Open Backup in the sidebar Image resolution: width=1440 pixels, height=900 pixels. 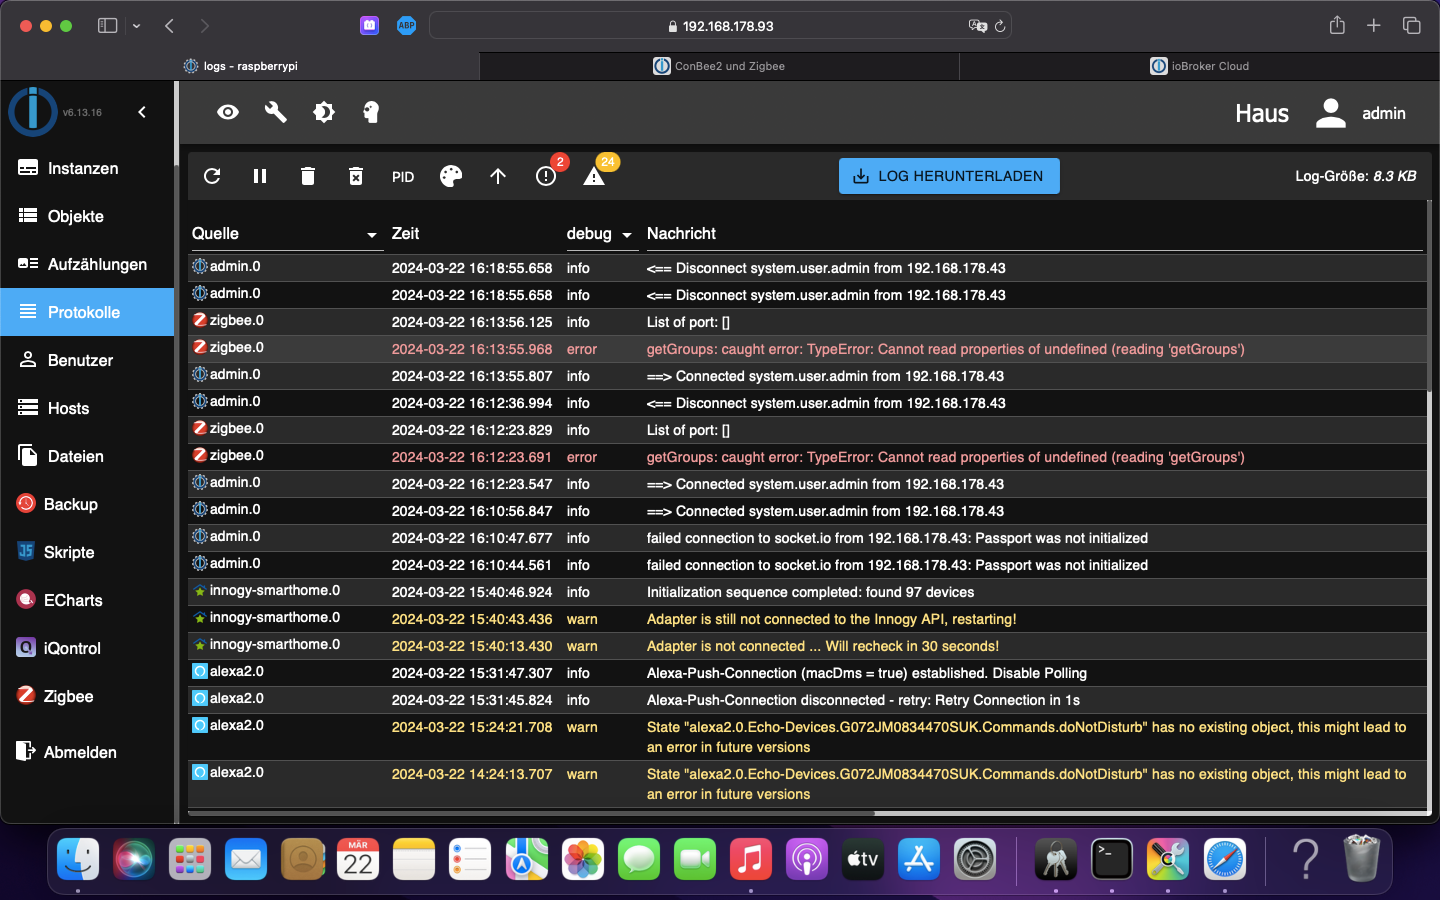[87, 504]
